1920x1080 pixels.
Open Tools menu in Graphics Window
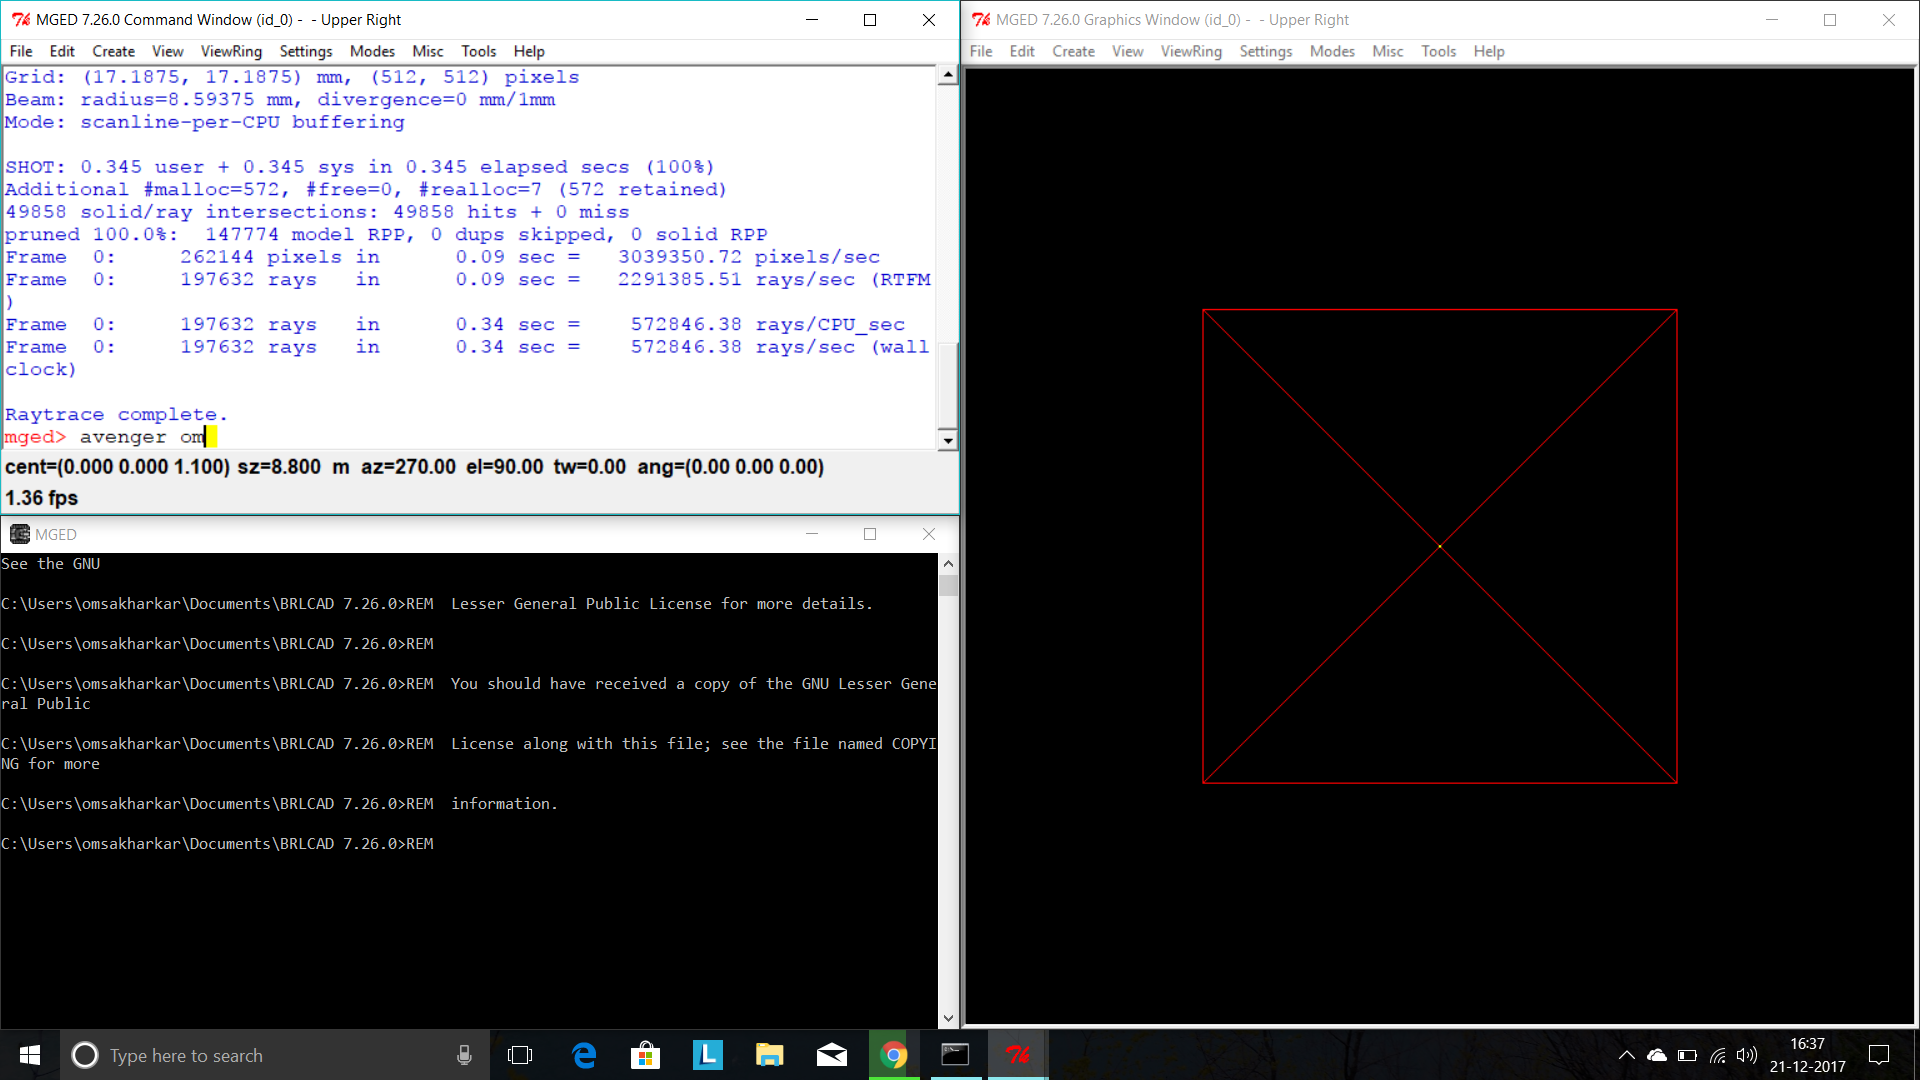click(x=1438, y=51)
